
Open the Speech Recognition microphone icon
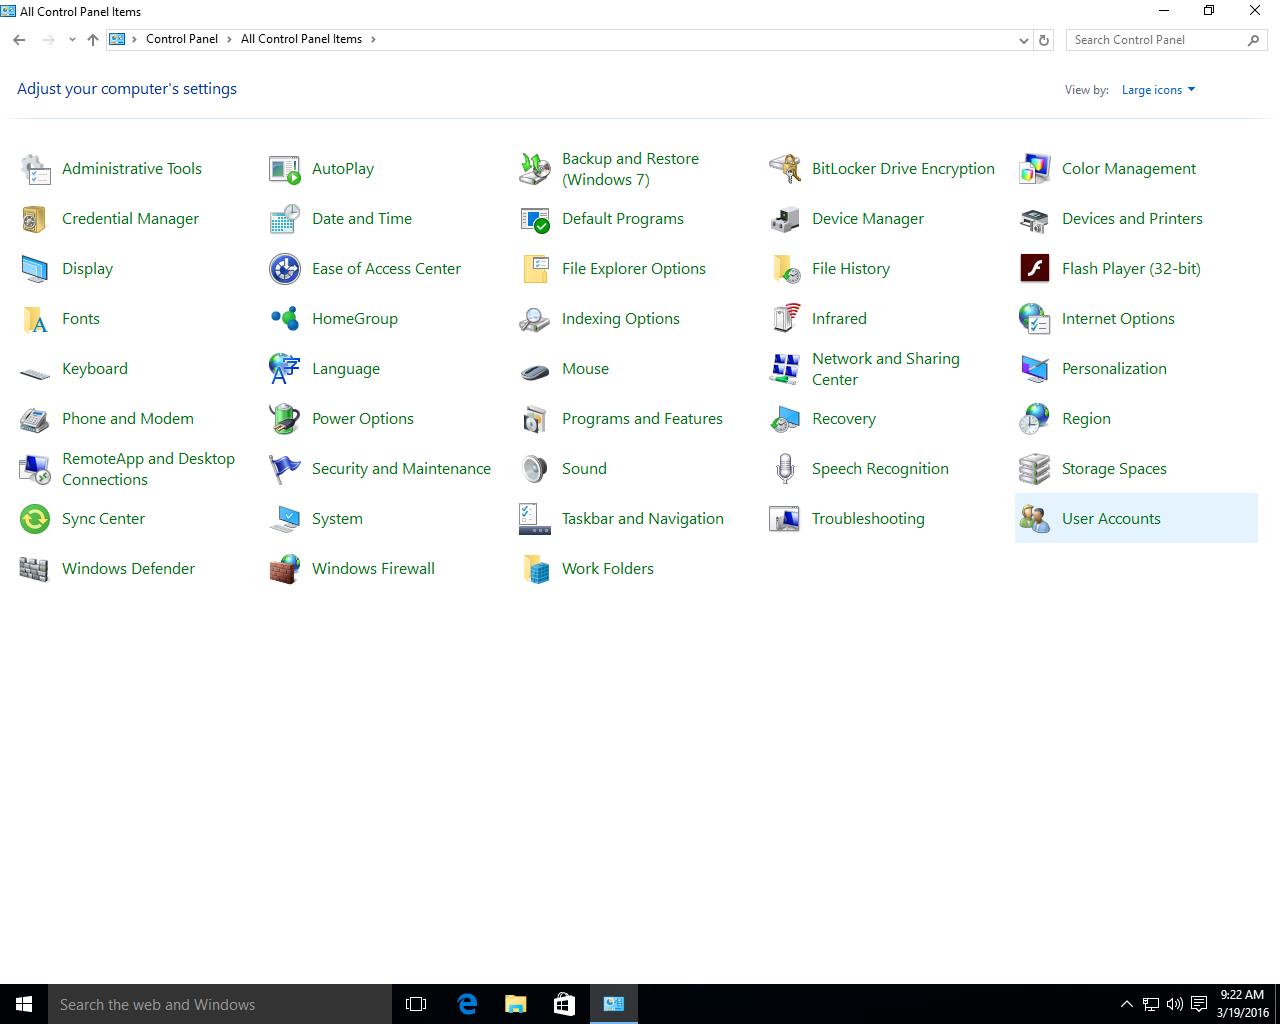tap(785, 469)
